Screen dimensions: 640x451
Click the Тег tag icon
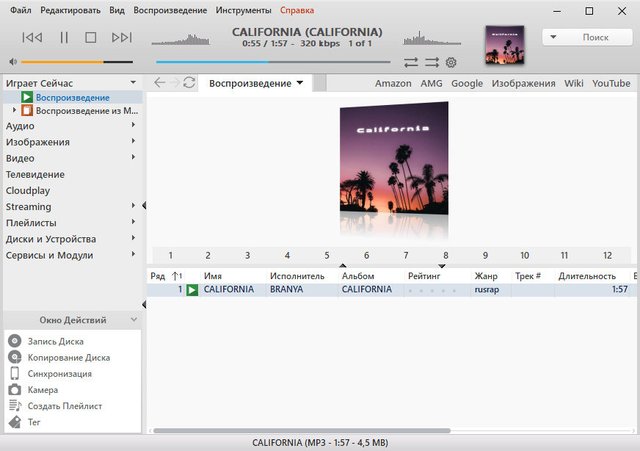[x=15, y=422]
